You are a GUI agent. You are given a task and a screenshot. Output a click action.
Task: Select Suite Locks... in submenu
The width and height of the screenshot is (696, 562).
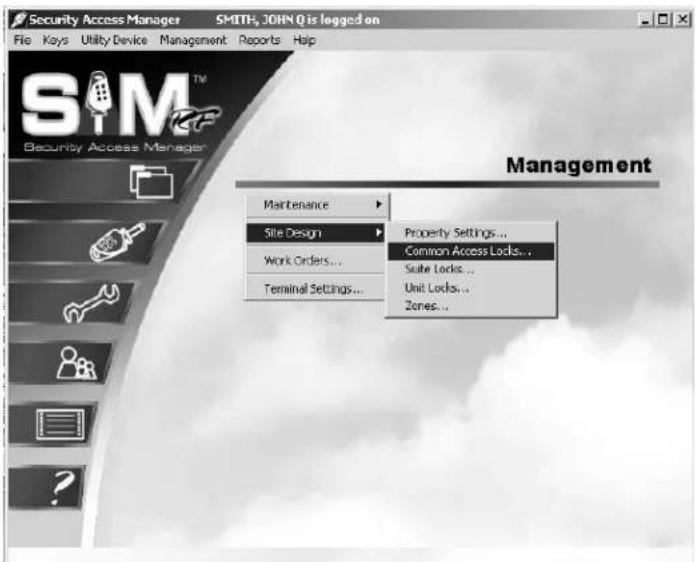471,269
